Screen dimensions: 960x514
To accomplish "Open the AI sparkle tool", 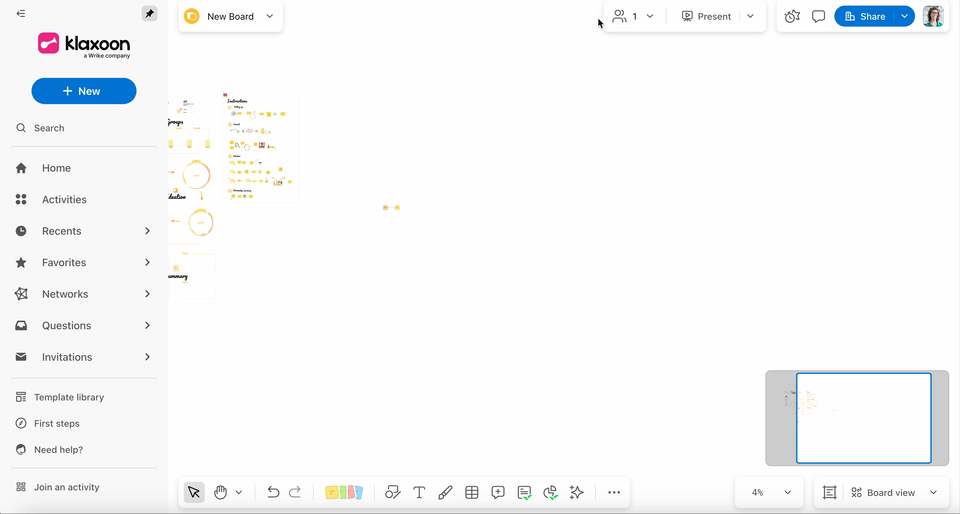I will [576, 493].
